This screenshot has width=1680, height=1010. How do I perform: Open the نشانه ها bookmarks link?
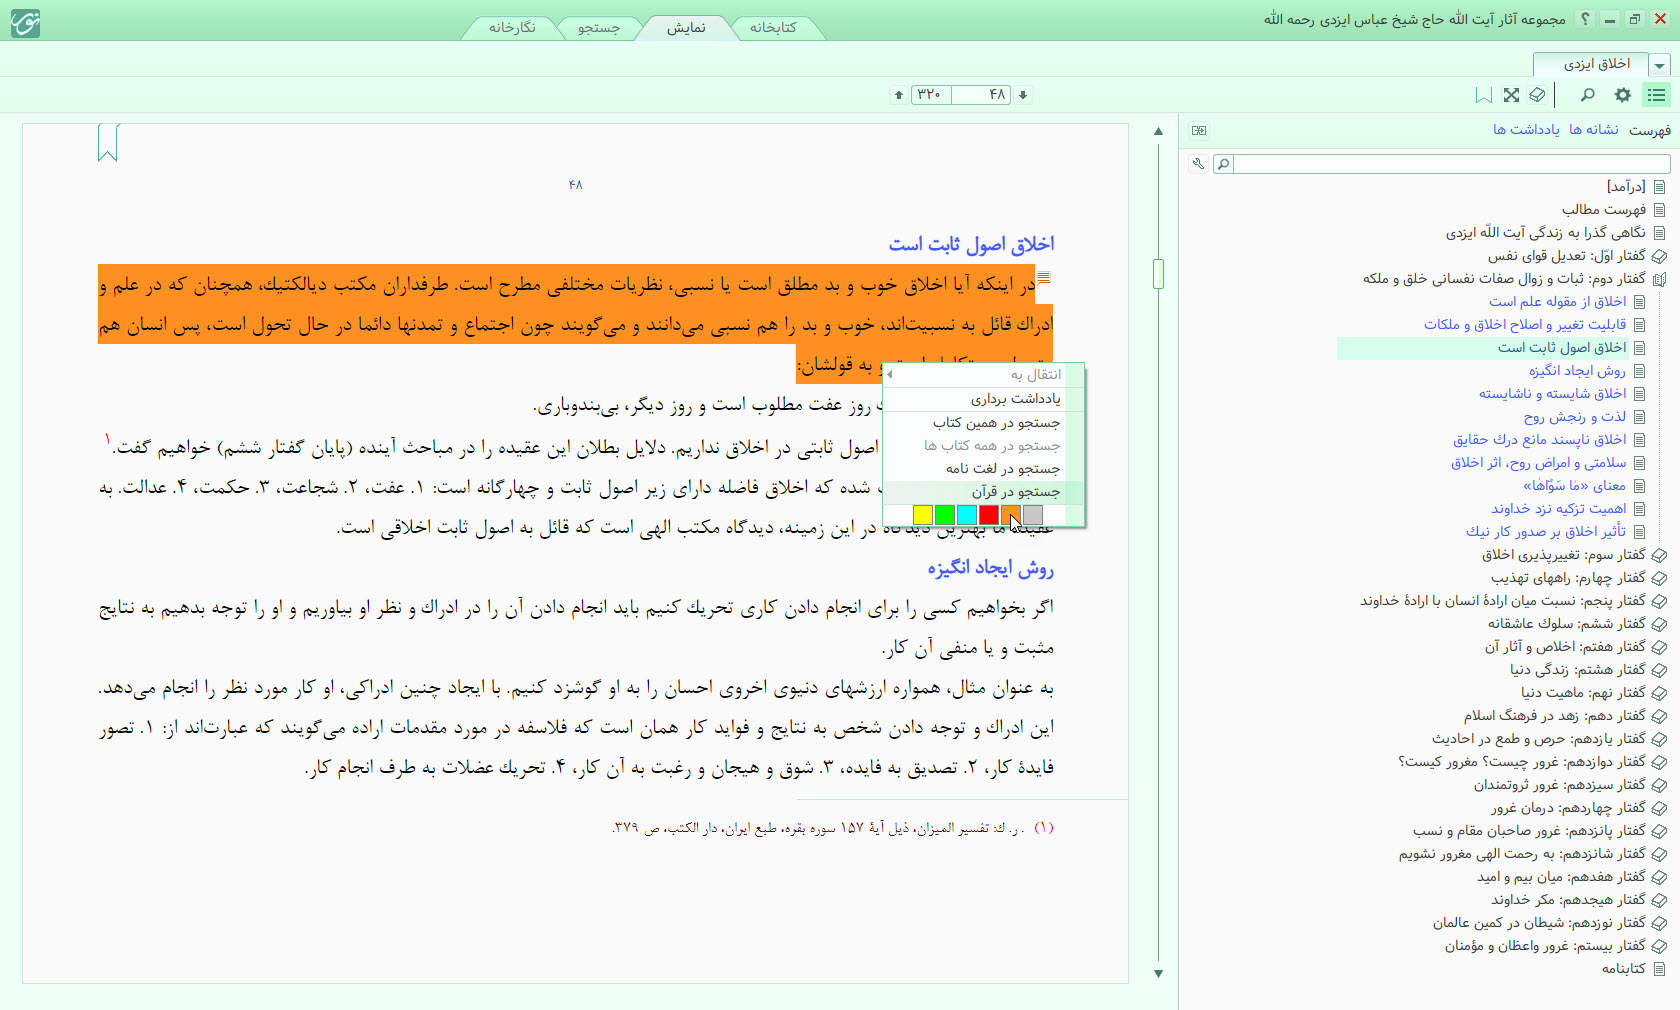(x=1593, y=130)
